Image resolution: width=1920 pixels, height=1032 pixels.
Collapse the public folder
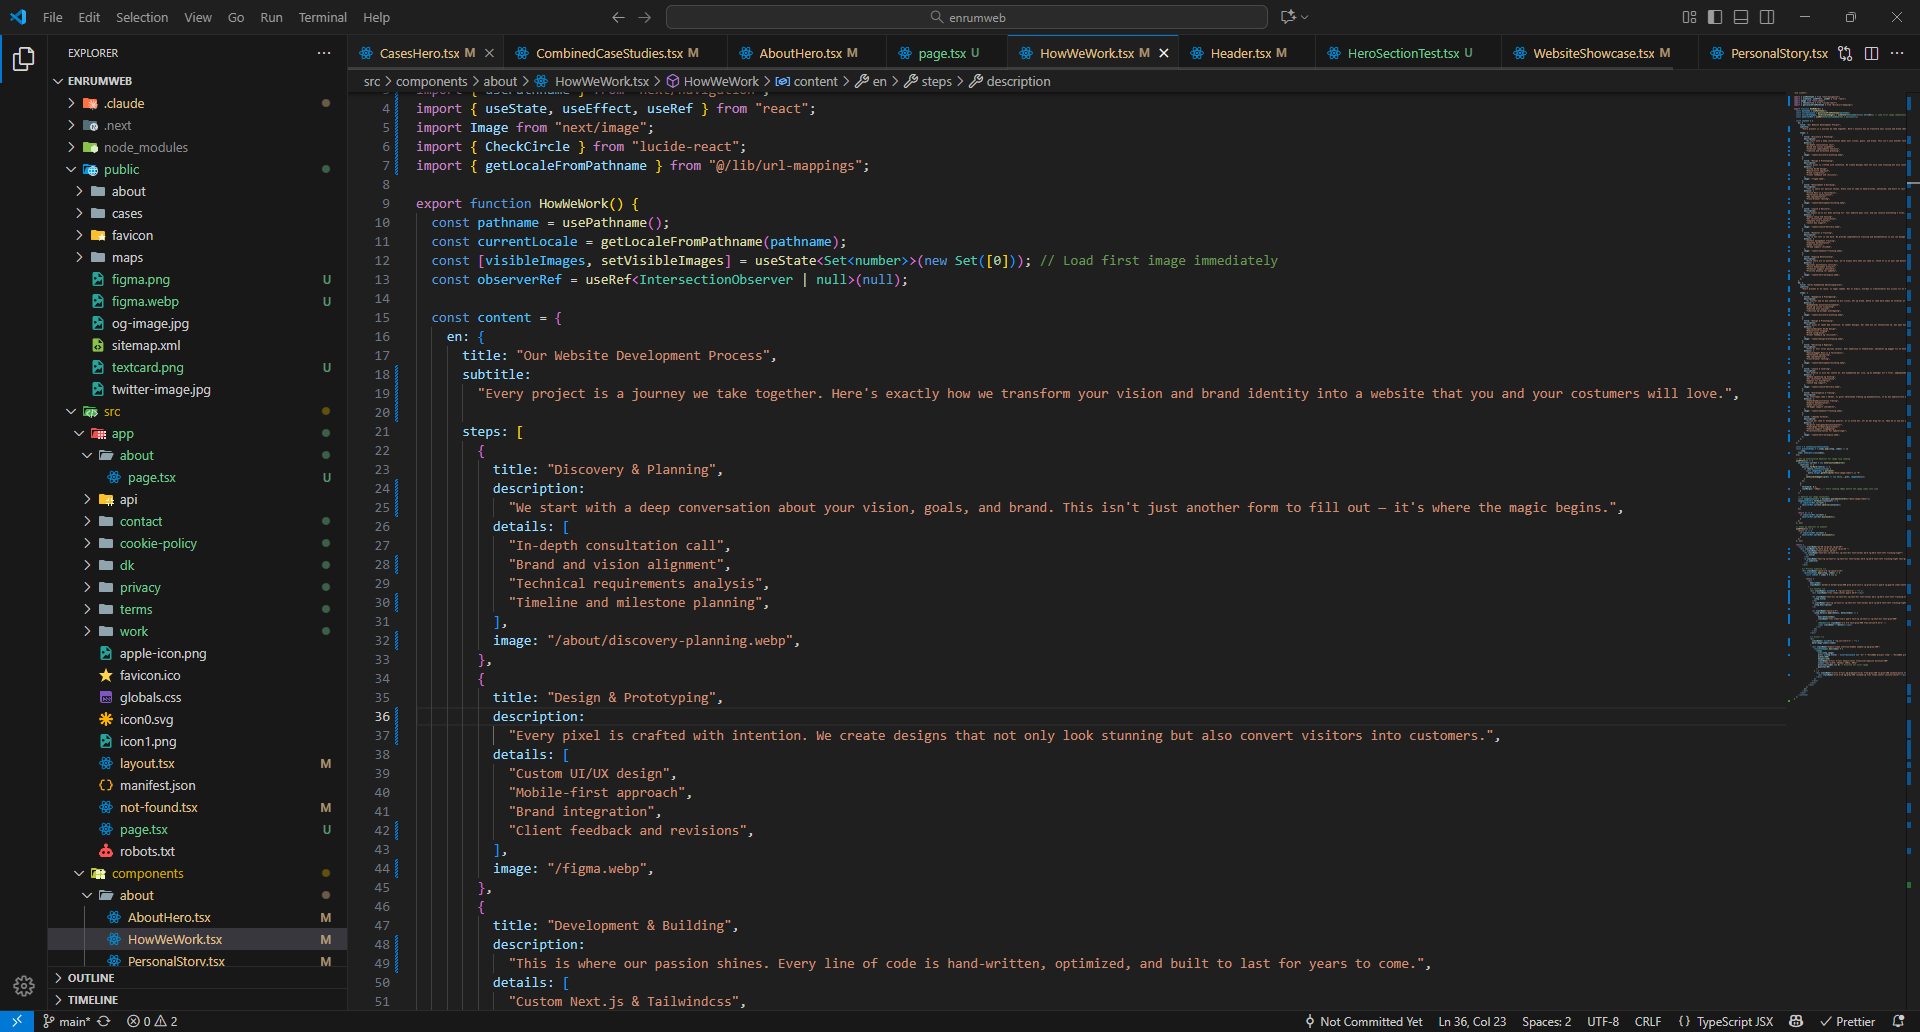pyautogui.click(x=121, y=169)
